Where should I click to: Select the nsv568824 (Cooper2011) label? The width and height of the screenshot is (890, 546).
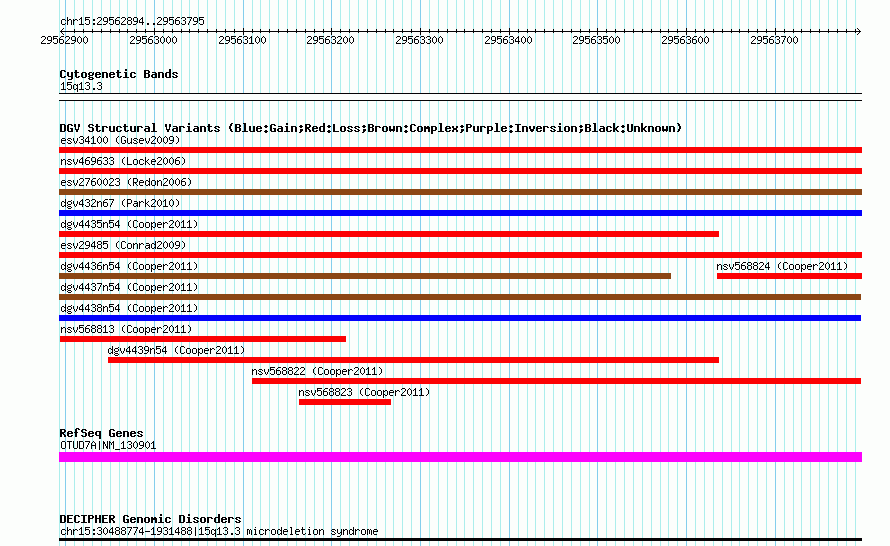[x=782, y=266]
